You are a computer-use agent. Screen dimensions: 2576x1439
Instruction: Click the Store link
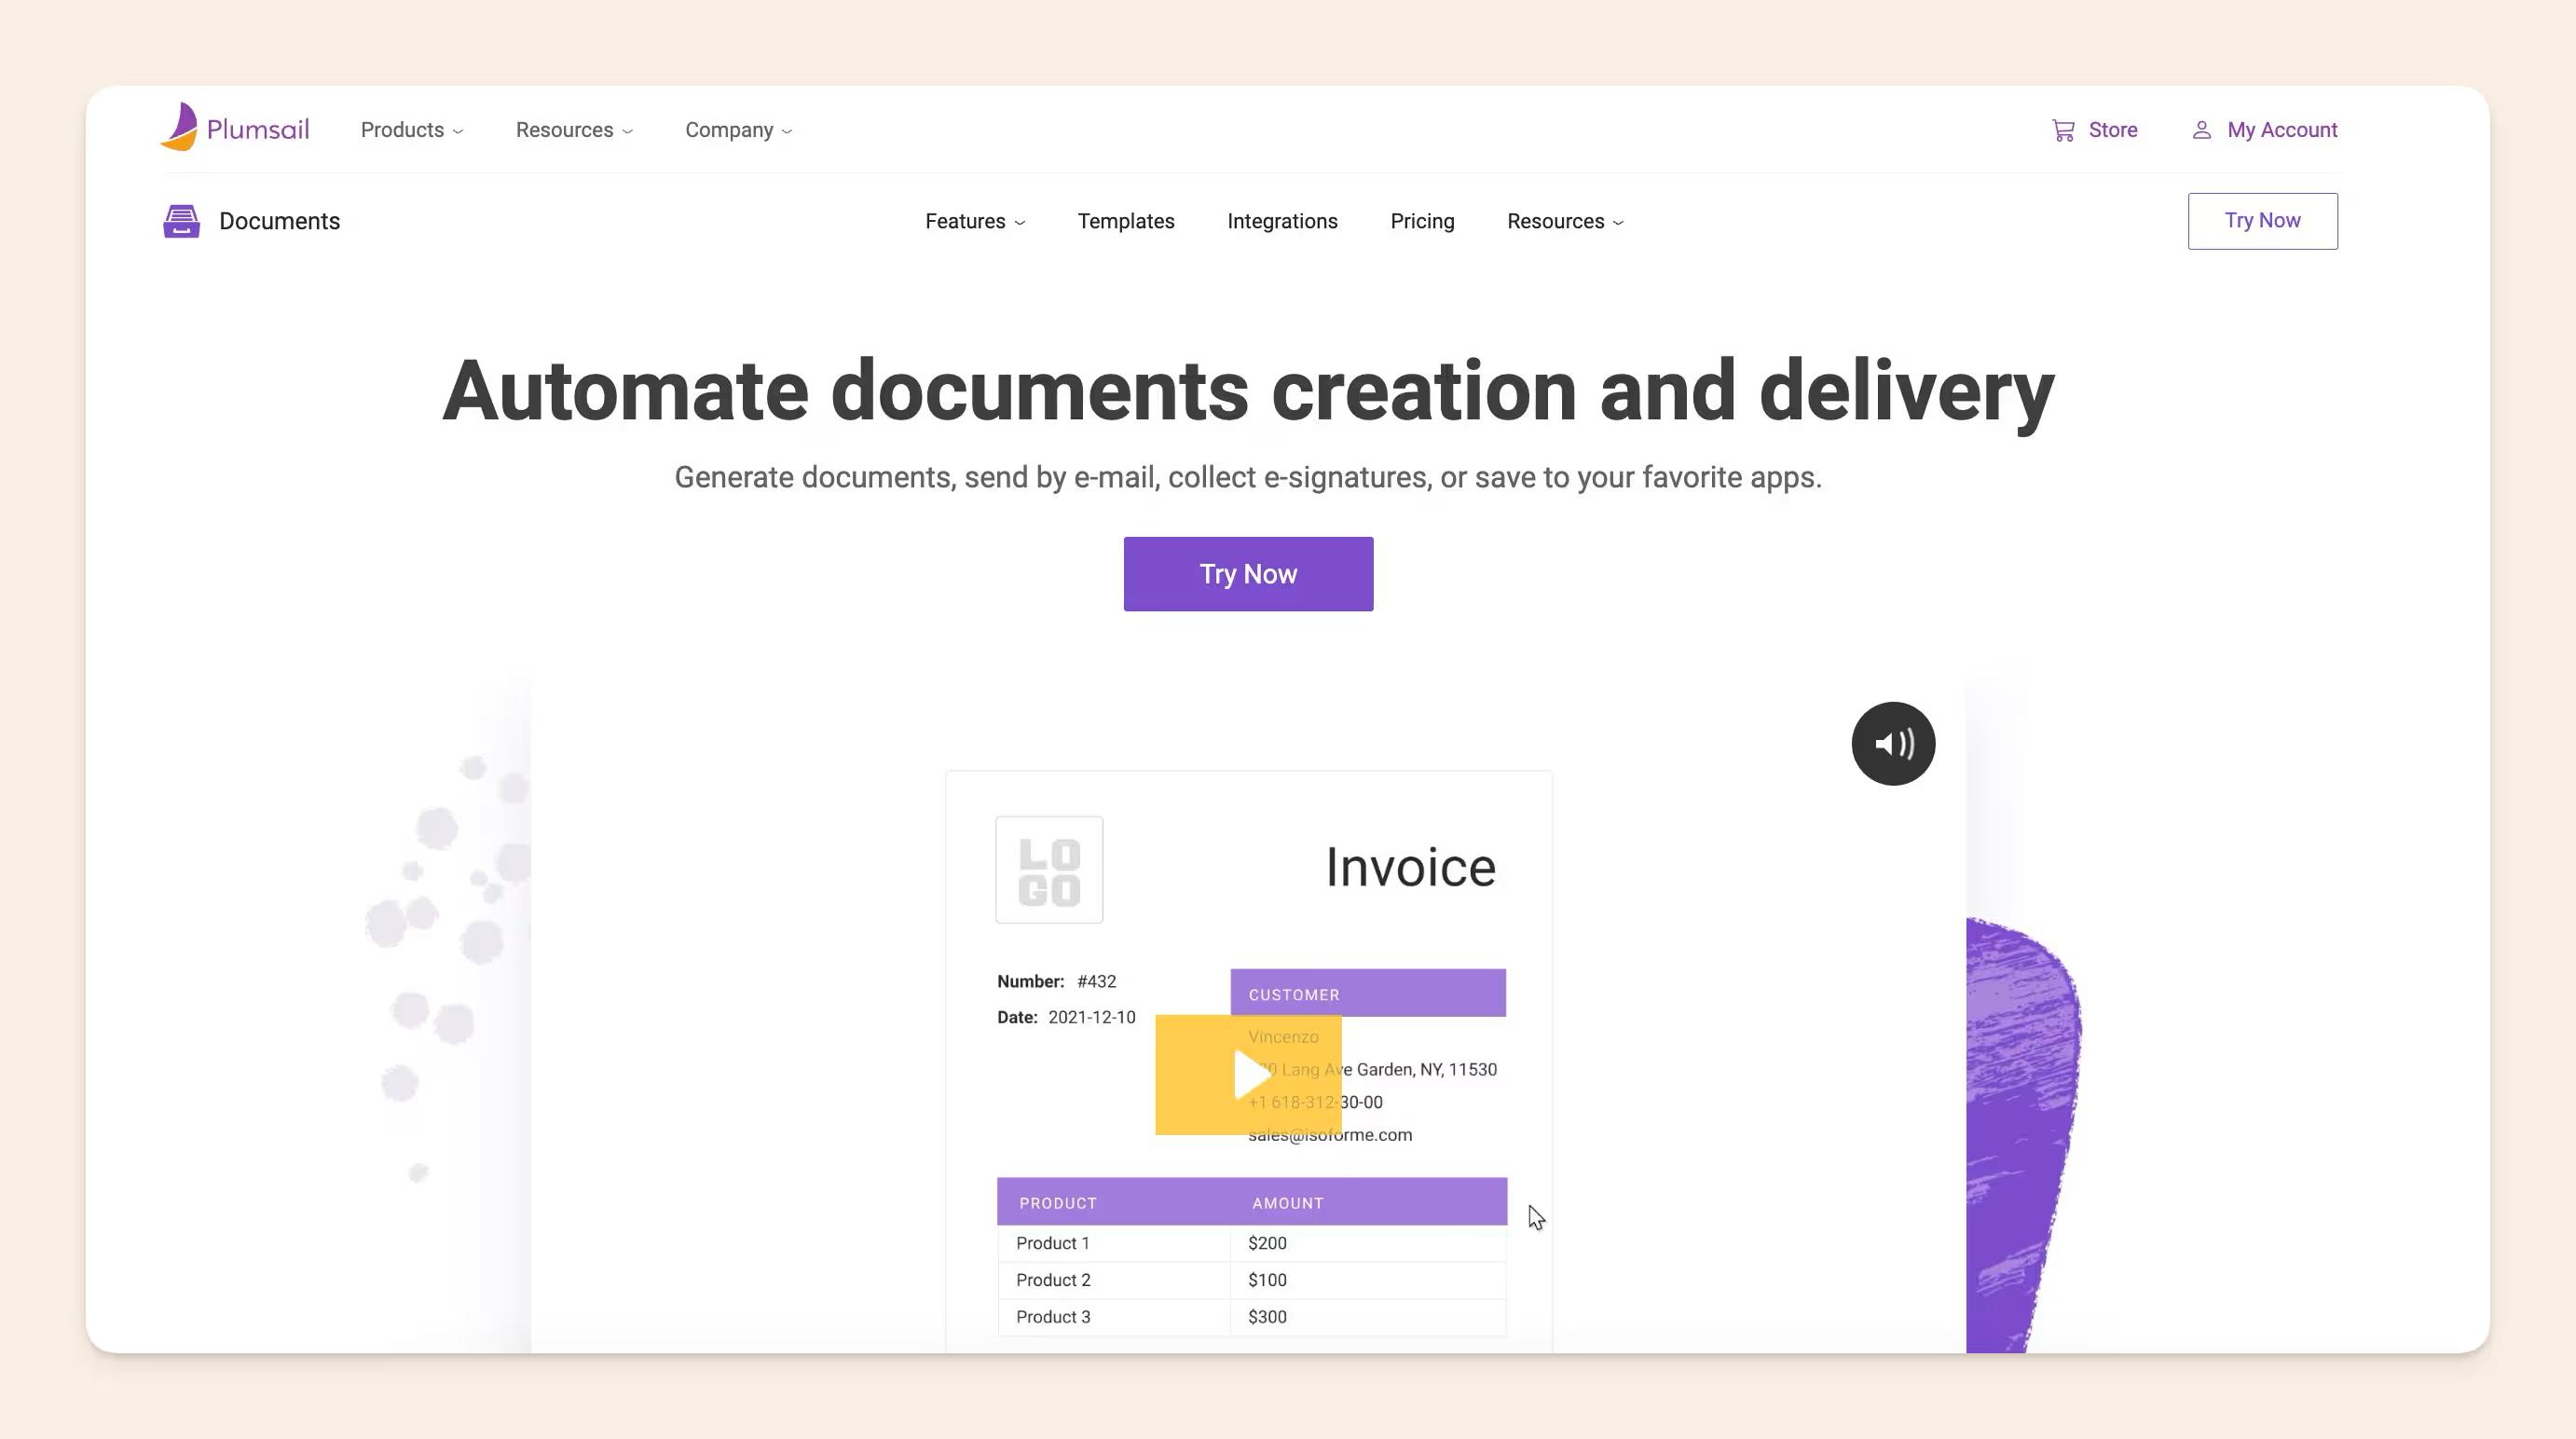pyautogui.click(x=2113, y=130)
